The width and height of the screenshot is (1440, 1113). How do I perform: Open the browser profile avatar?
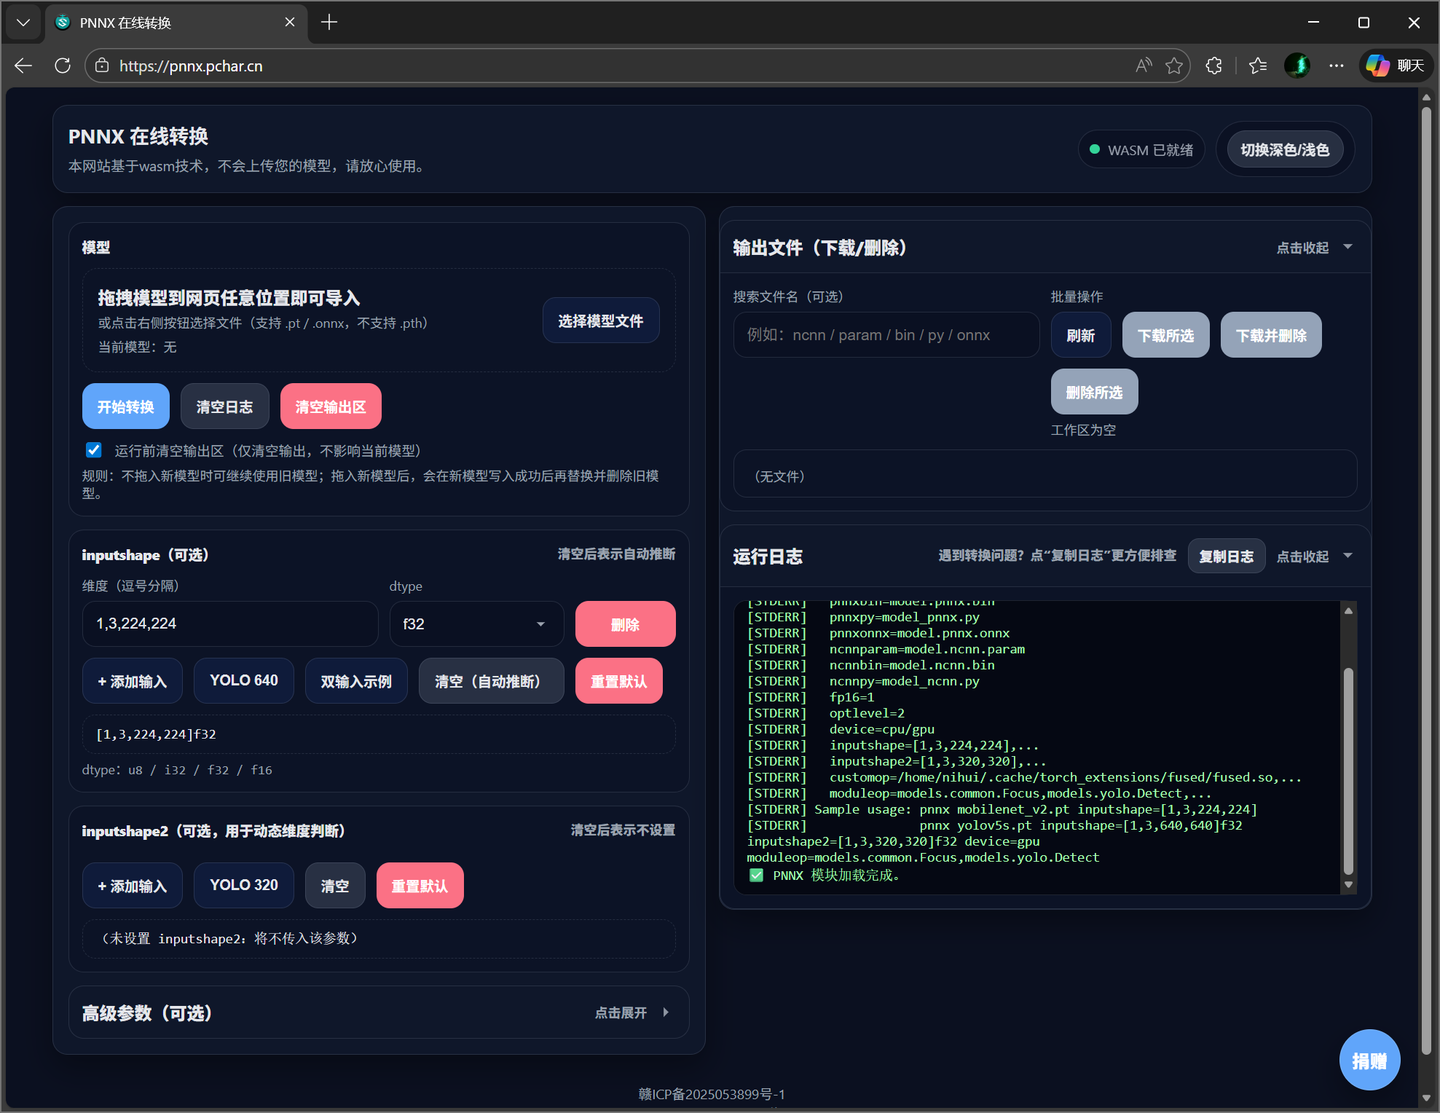tap(1297, 66)
